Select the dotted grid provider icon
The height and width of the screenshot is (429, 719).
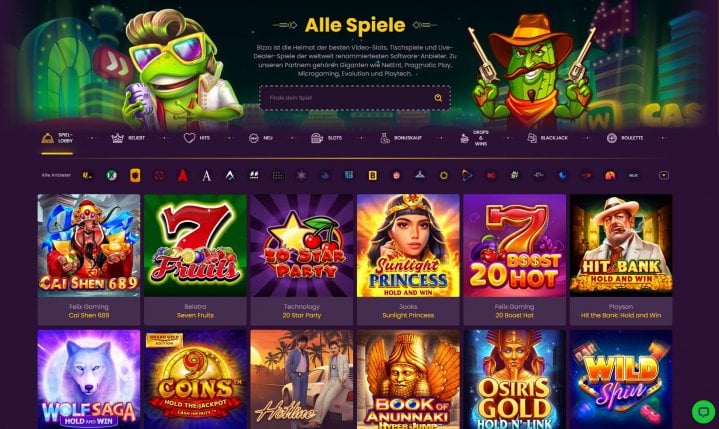coord(277,175)
